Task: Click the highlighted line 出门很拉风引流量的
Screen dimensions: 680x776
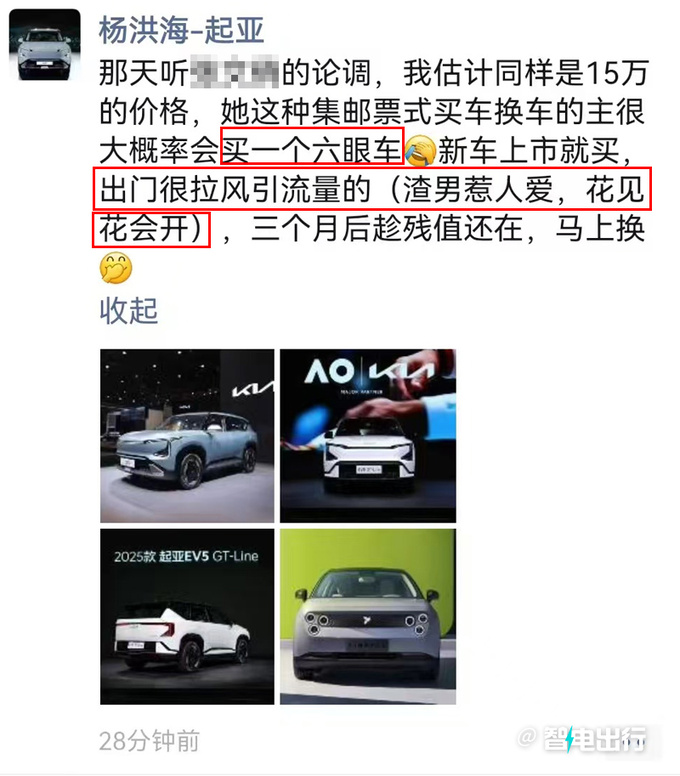Action: coord(236,189)
